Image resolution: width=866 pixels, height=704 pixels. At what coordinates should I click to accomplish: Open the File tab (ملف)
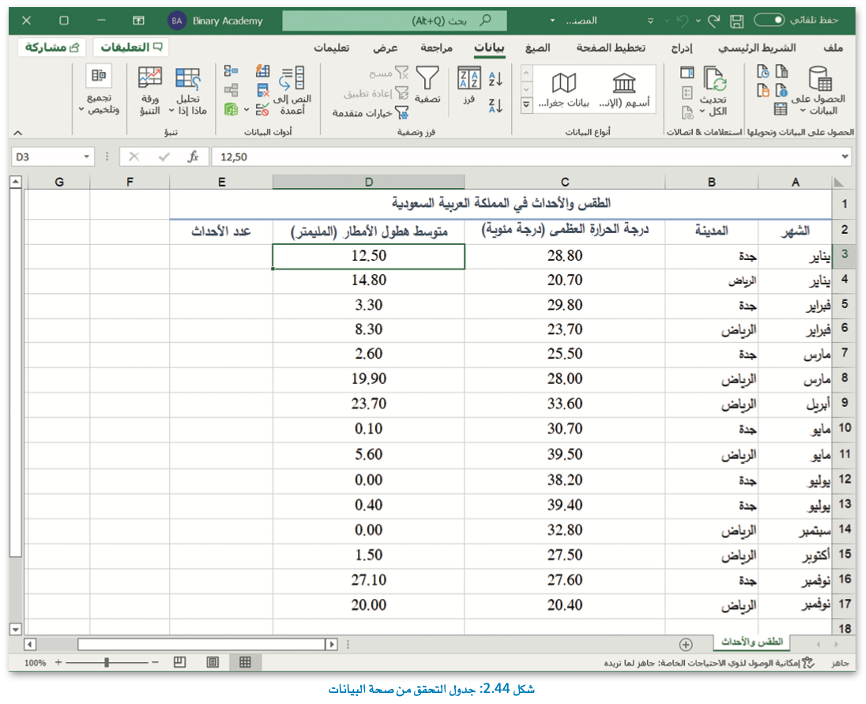click(833, 48)
